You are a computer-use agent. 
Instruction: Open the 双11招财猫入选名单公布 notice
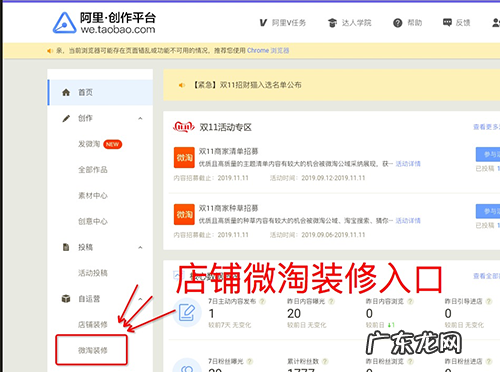pyautogui.click(x=247, y=85)
